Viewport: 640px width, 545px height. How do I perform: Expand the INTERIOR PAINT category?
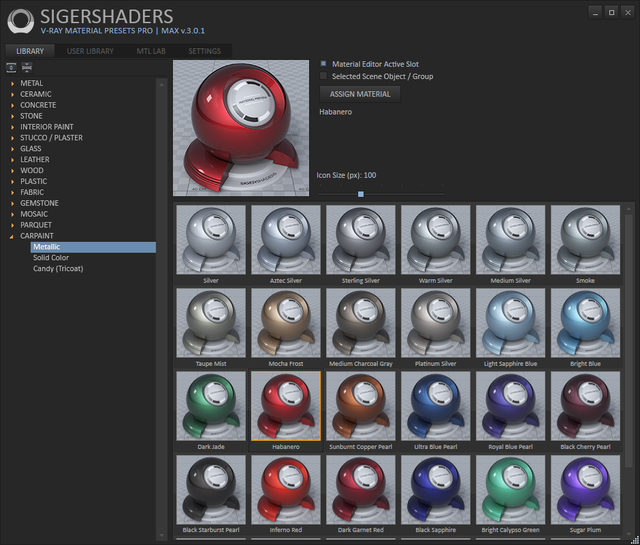click(12, 127)
